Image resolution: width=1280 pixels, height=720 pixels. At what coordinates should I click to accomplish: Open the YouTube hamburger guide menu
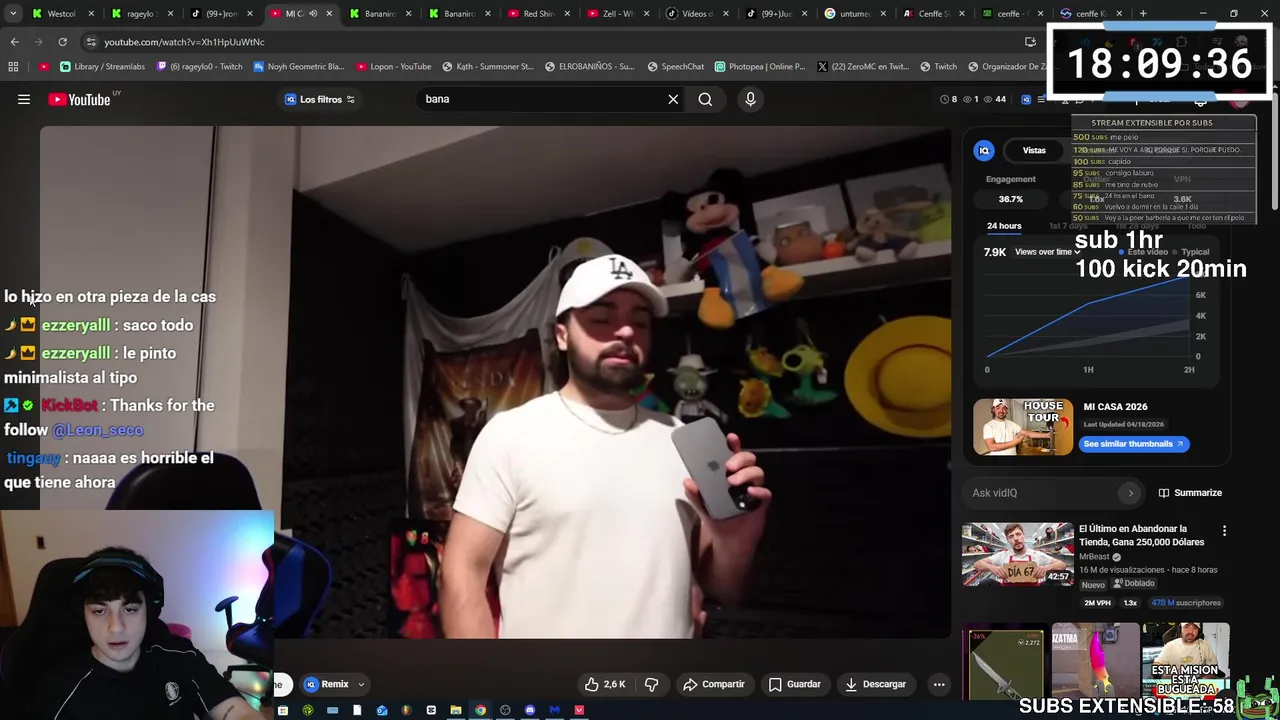pos(24,99)
